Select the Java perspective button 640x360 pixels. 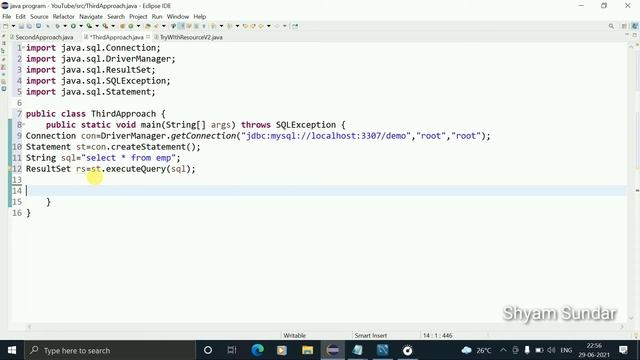click(x=635, y=26)
